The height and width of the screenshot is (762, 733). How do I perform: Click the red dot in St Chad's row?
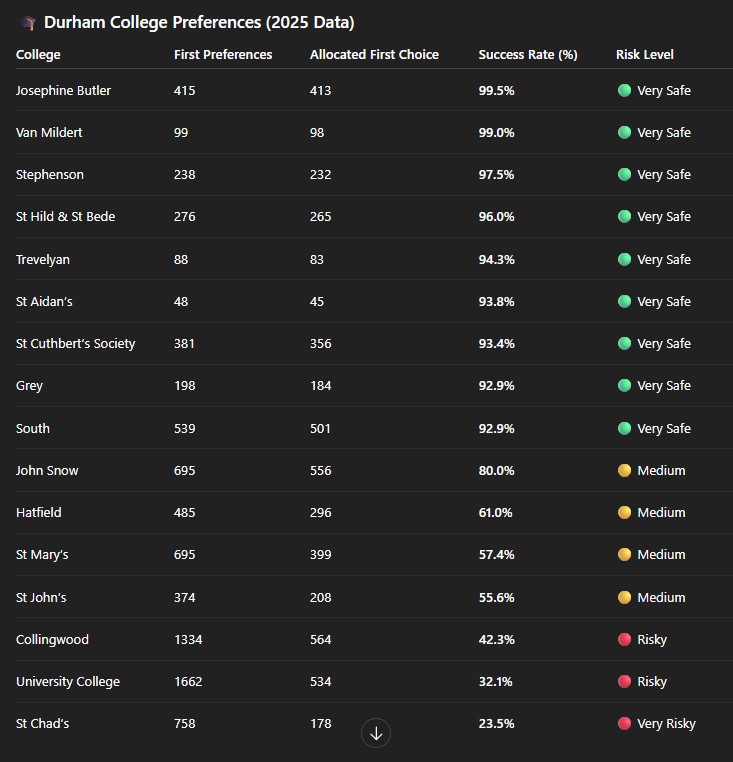pos(624,724)
